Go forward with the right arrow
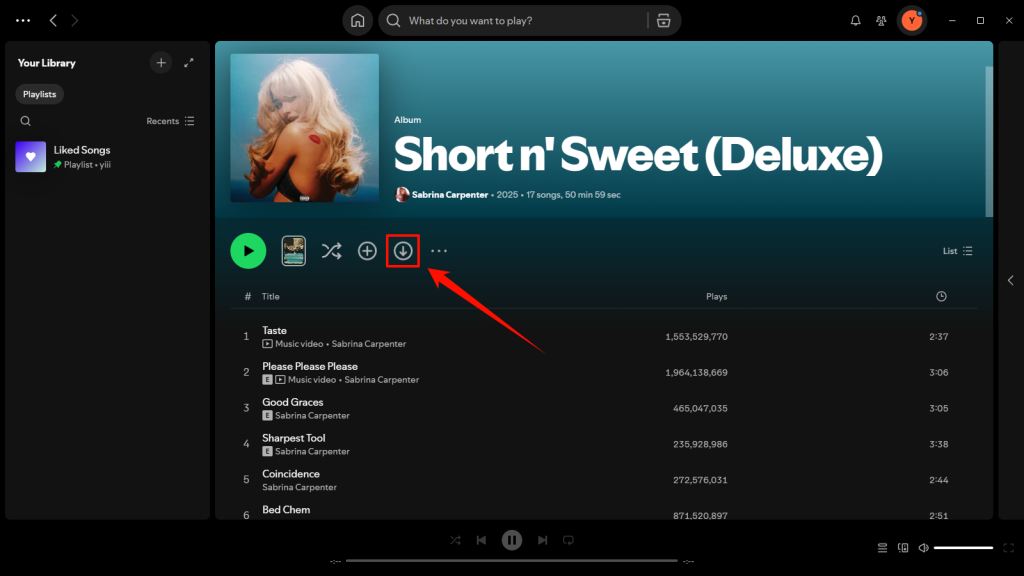1024x576 pixels. pyautogui.click(x=74, y=21)
